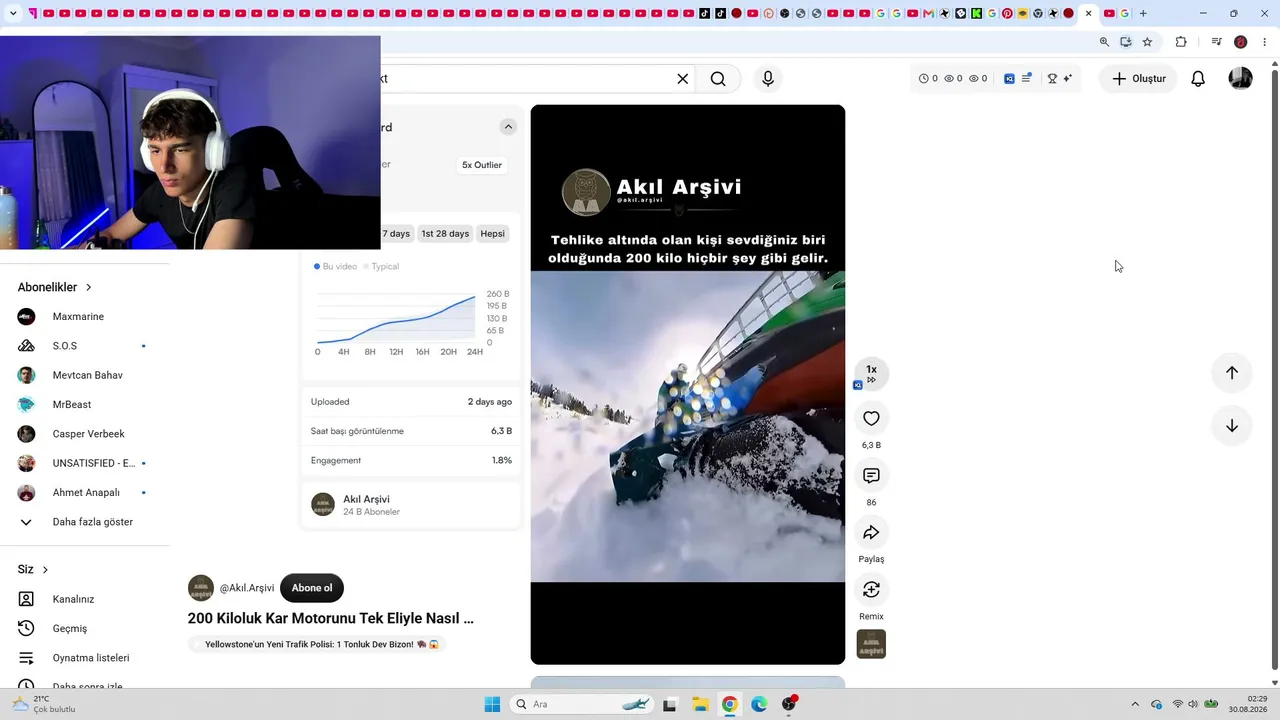Click the Chrome taskbar icon
The width and height of the screenshot is (1280, 720).
point(730,704)
